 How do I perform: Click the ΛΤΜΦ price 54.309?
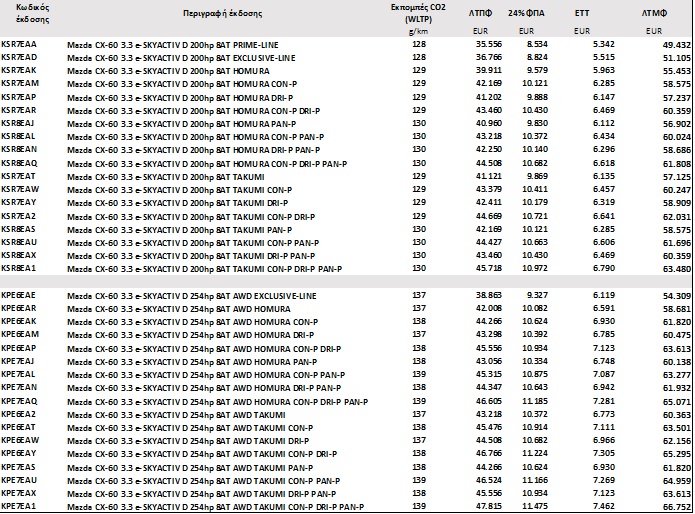tap(677, 296)
